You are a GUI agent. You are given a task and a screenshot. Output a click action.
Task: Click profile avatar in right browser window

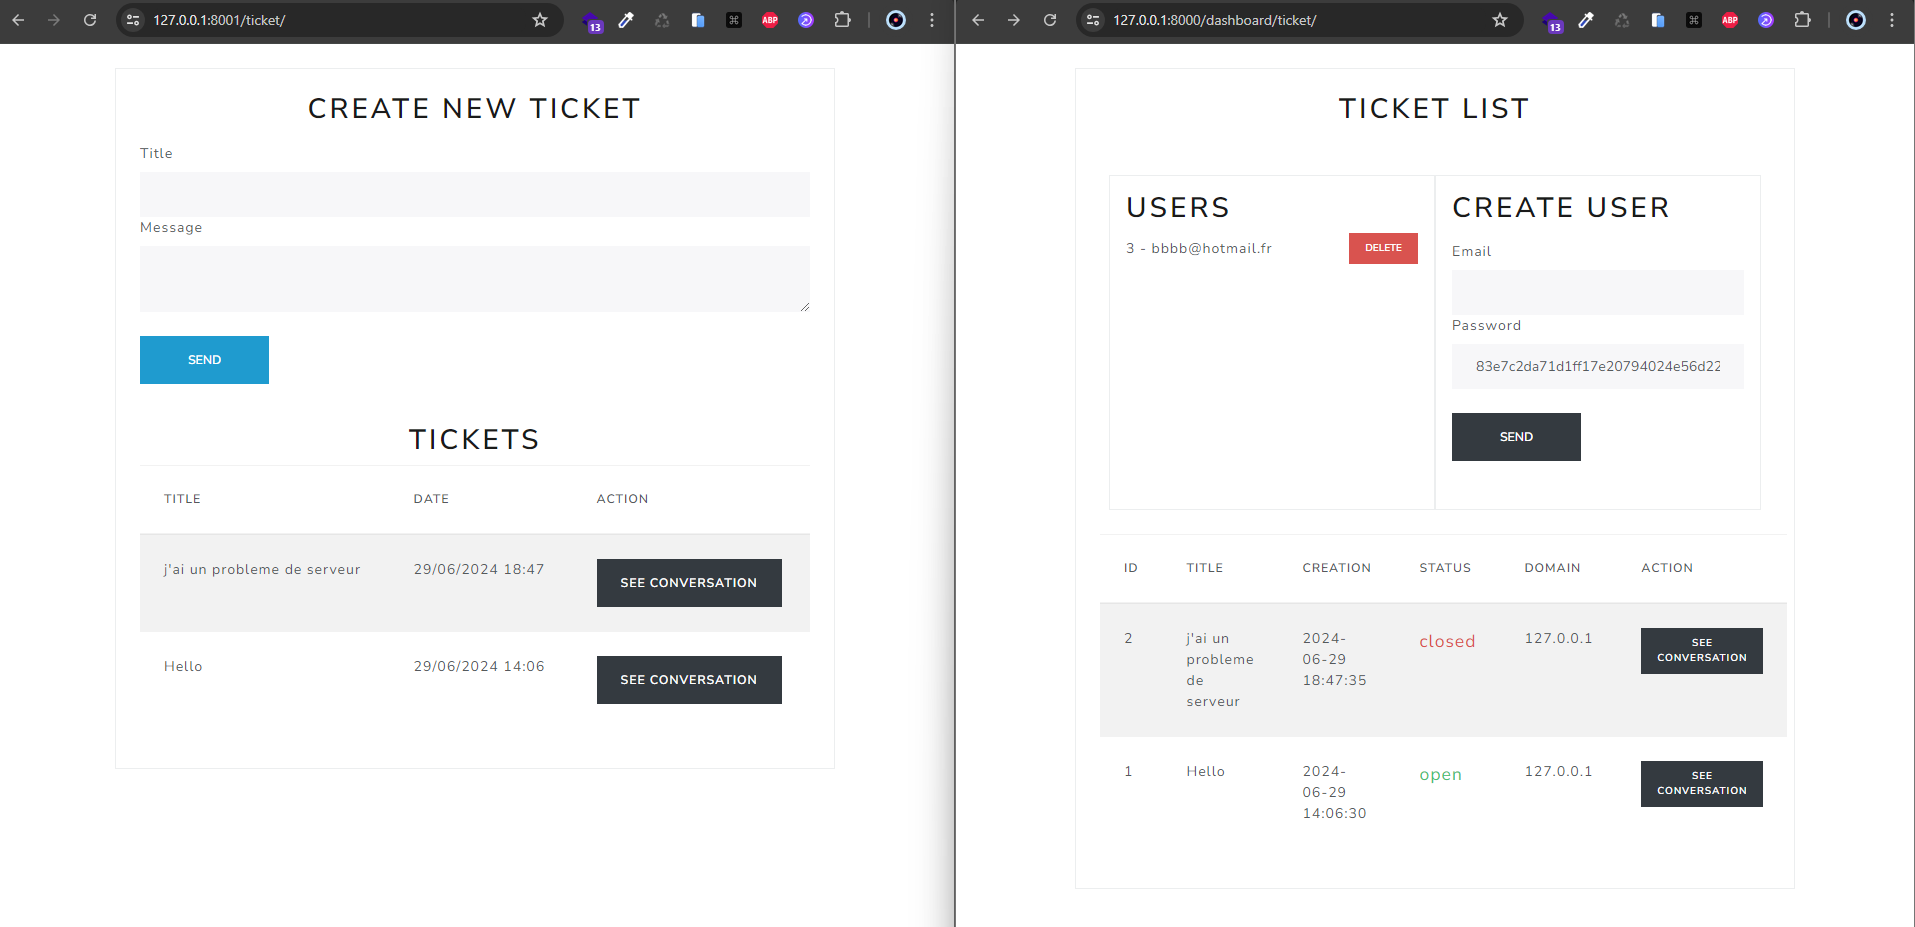point(1856,20)
